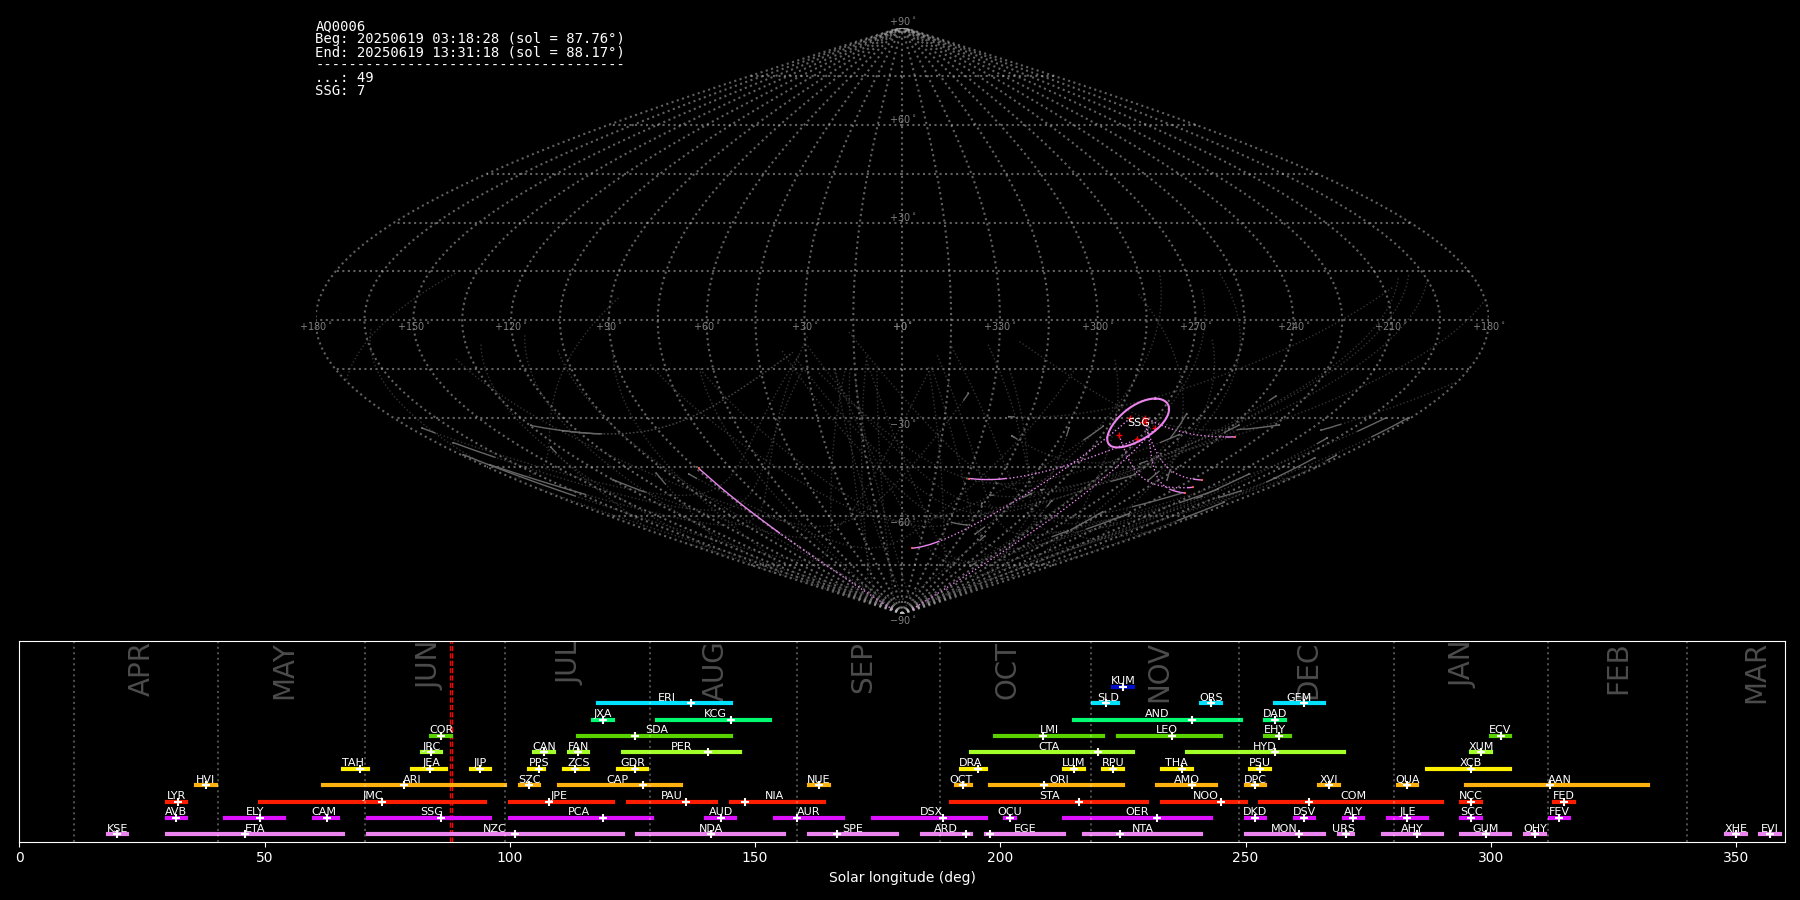Click the QUA shower label

[x=1407, y=780]
